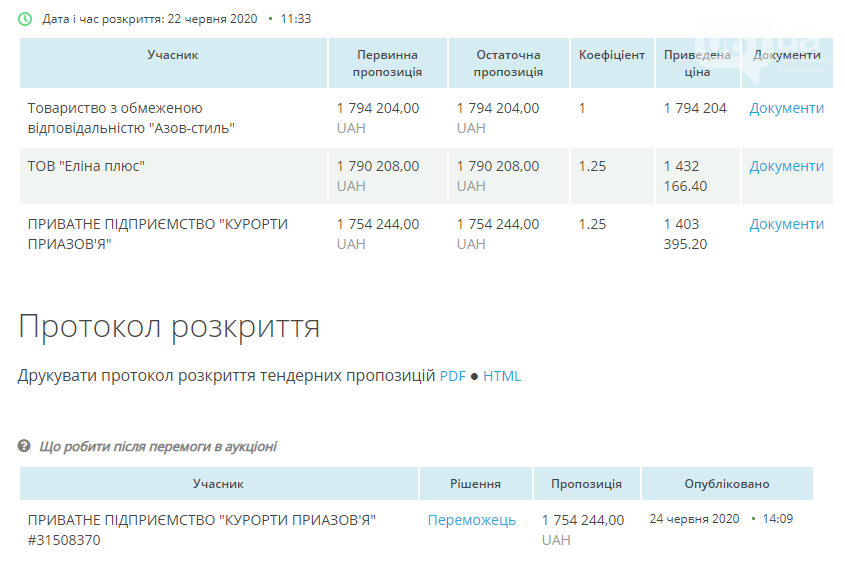Click 'Друкувати протокол розкриття тендерних пропозицій' text

pos(226,376)
